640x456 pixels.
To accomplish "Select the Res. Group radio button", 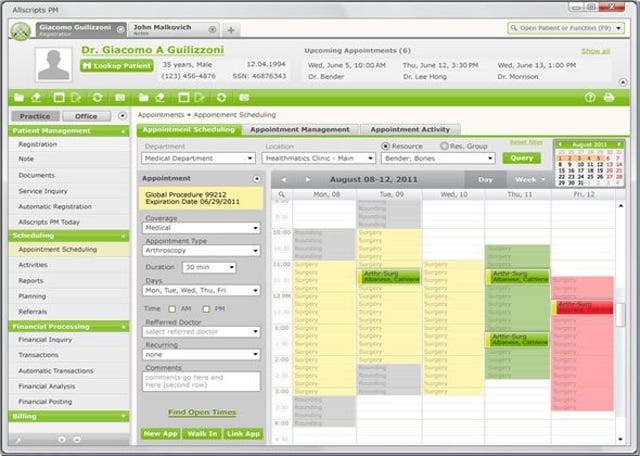I will (444, 146).
